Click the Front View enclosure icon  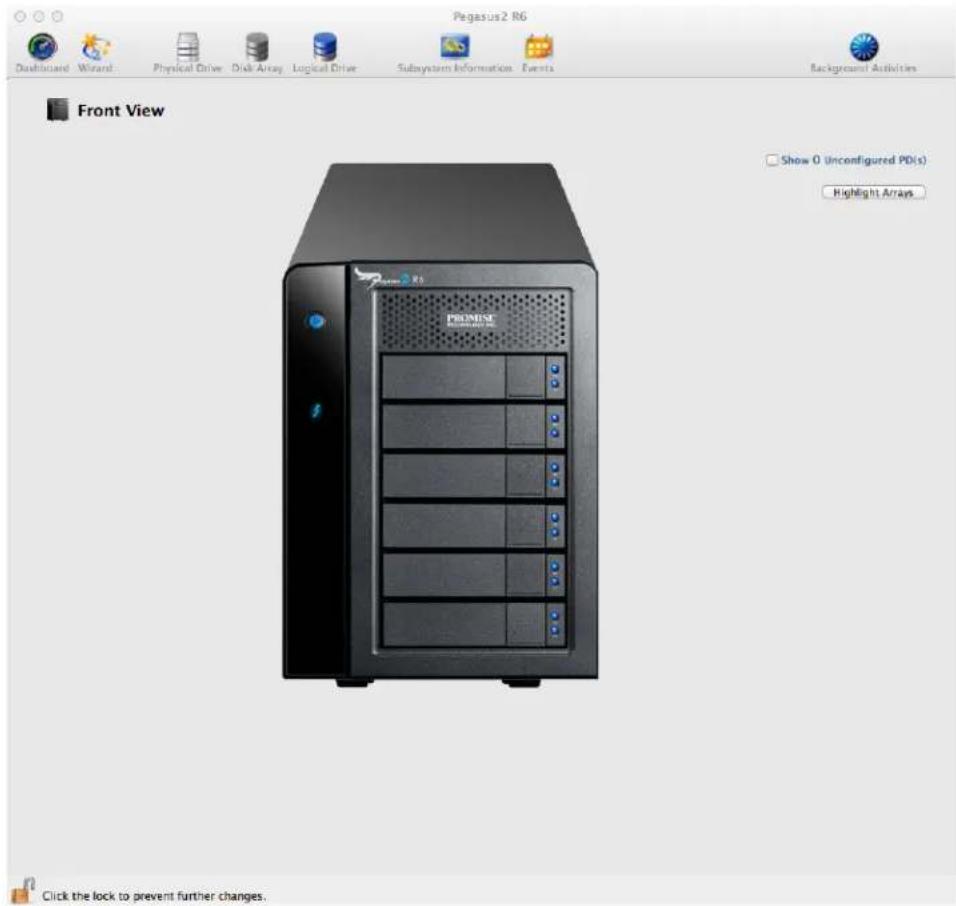[x=57, y=110]
